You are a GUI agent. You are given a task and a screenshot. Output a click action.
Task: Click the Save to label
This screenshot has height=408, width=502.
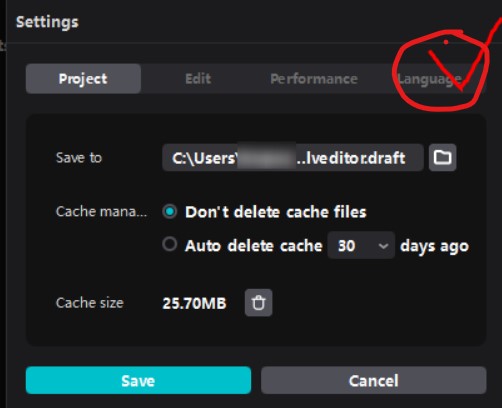click(79, 157)
